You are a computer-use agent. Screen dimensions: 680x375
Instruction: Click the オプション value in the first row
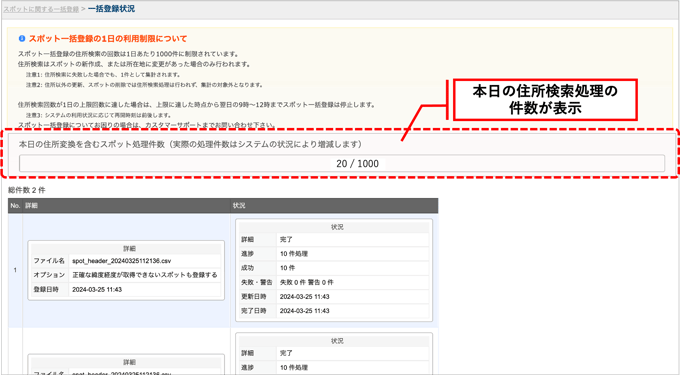click(144, 275)
